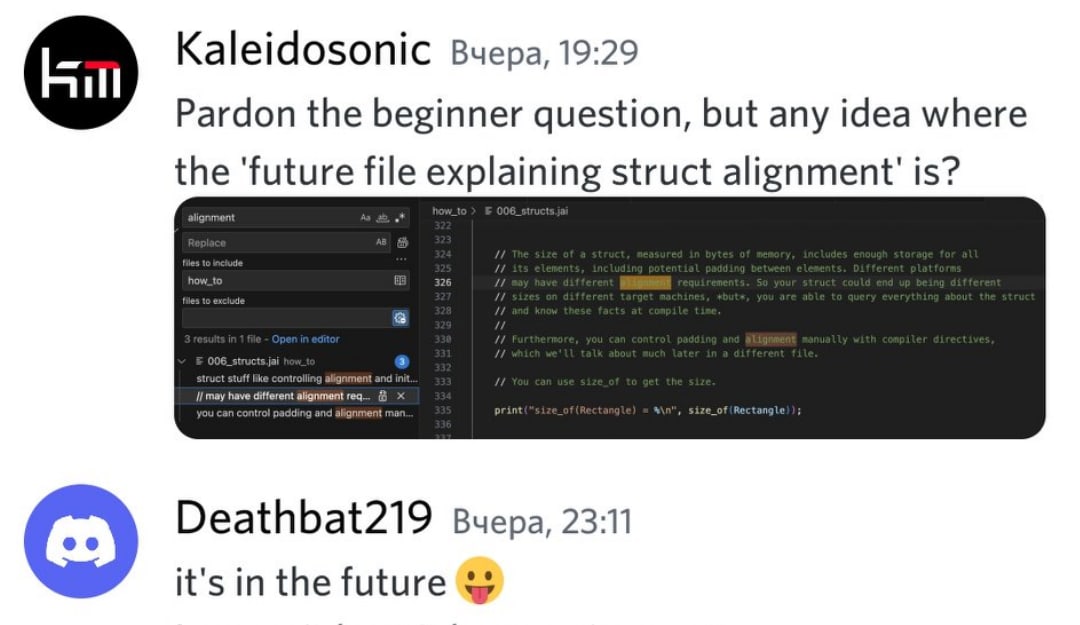Viewport: 1080px width, 625px height.
Task: Click replace icon on selected result
Action: [x=383, y=396]
